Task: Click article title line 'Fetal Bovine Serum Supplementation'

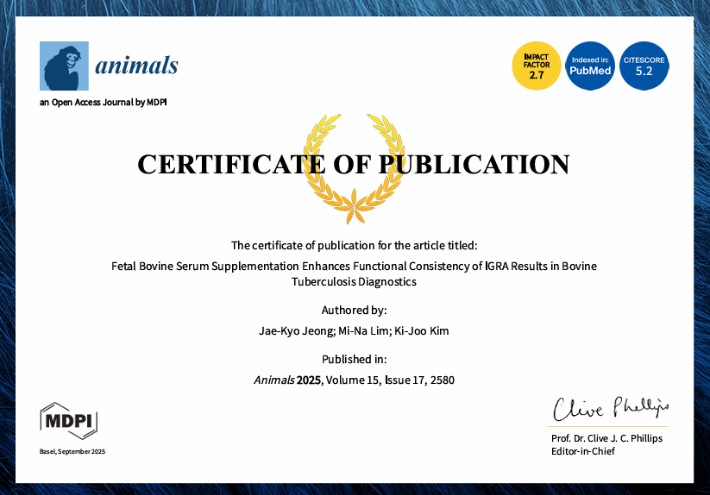Action: [354, 266]
